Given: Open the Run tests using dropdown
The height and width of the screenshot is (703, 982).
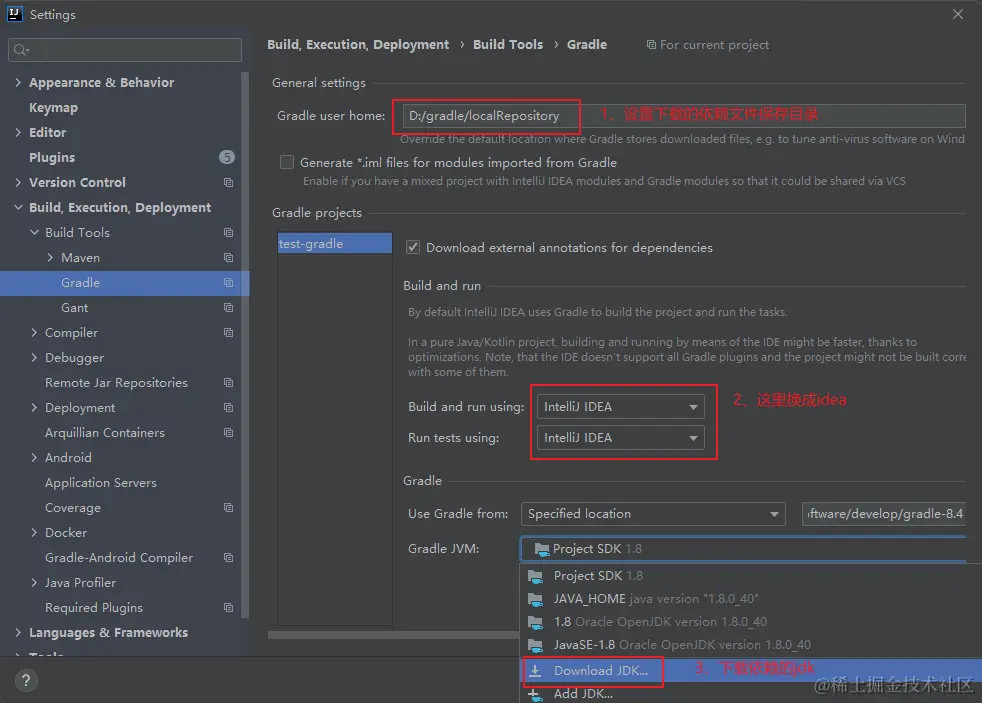Looking at the screenshot, I should [x=621, y=438].
